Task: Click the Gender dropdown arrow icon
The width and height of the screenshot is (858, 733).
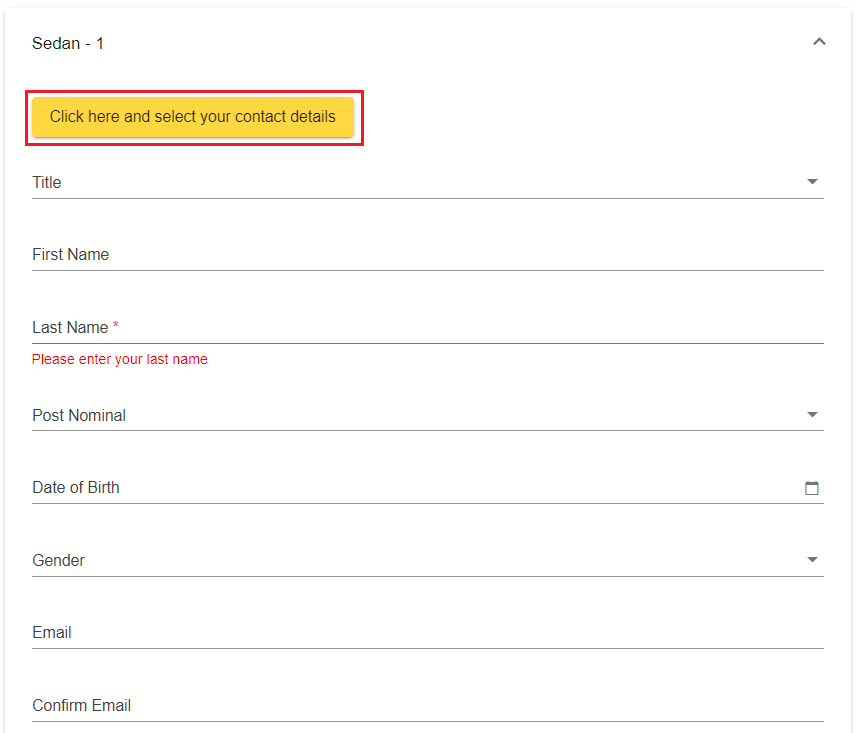Action: tap(812, 560)
